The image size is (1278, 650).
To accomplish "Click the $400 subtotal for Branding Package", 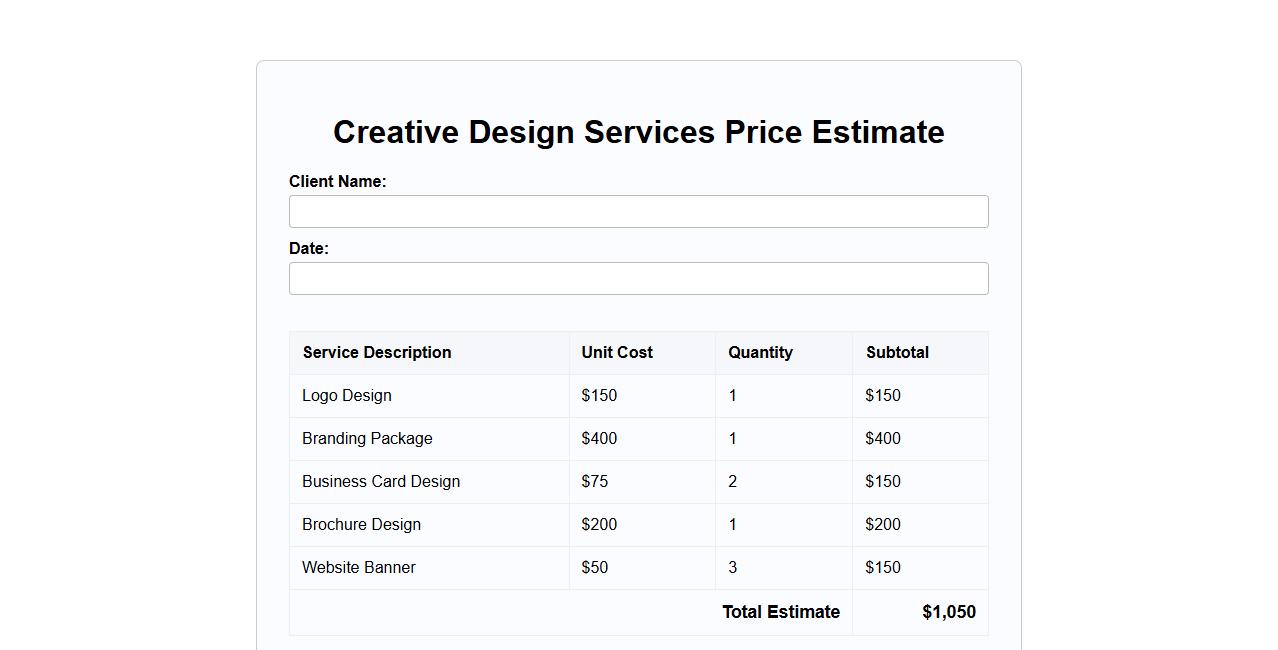I will point(883,439).
